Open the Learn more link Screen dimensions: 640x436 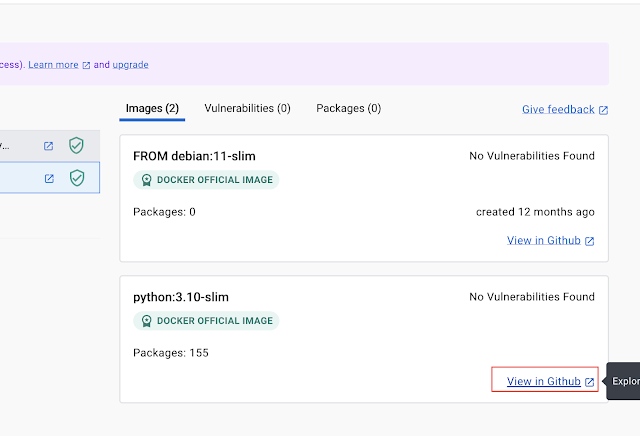tap(53, 65)
